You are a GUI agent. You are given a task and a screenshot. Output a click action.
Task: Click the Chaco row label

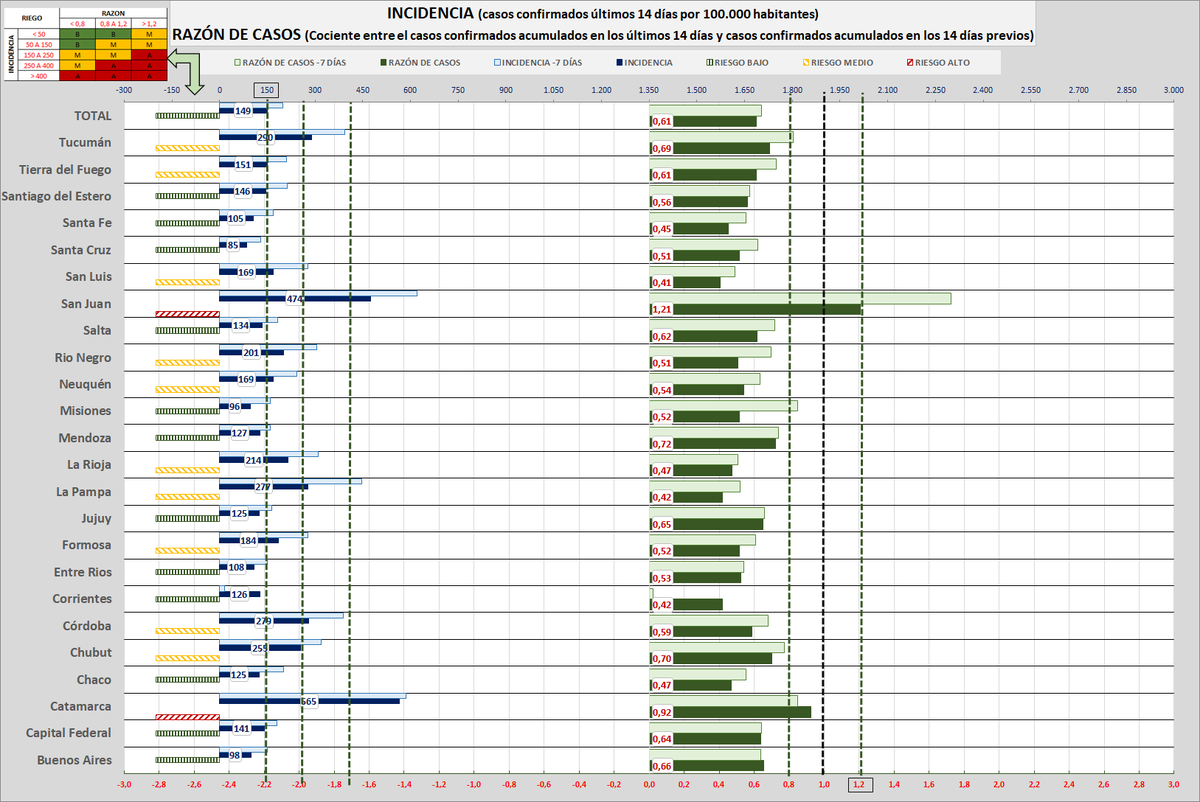[x=94, y=680]
